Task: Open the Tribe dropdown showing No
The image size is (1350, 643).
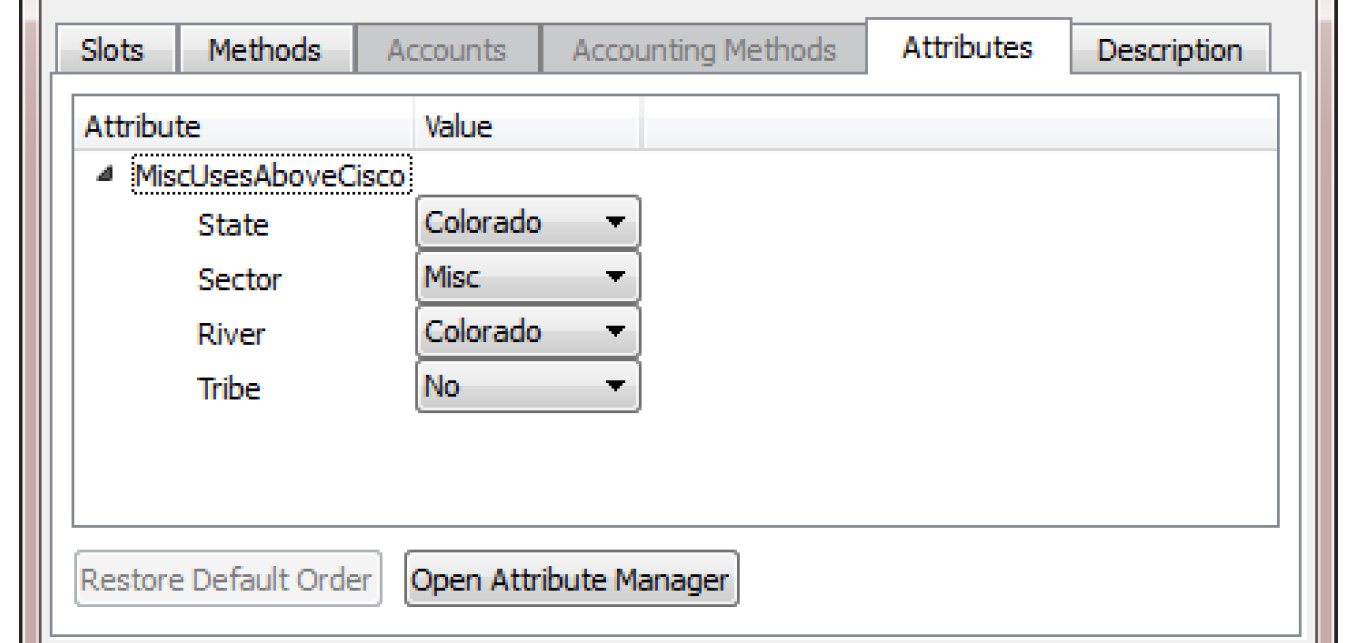Action: [x=527, y=386]
